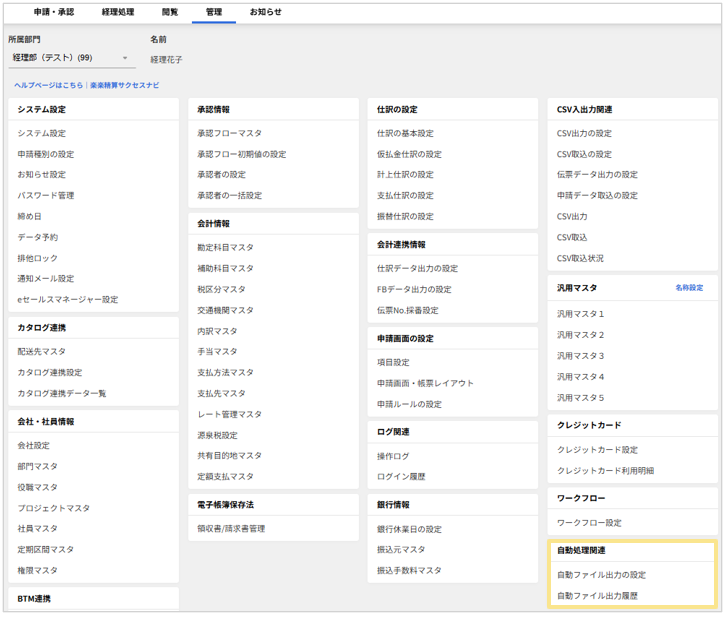Open 自動ファイル出力履歴
Screen dimensions: 724x617
point(597,596)
